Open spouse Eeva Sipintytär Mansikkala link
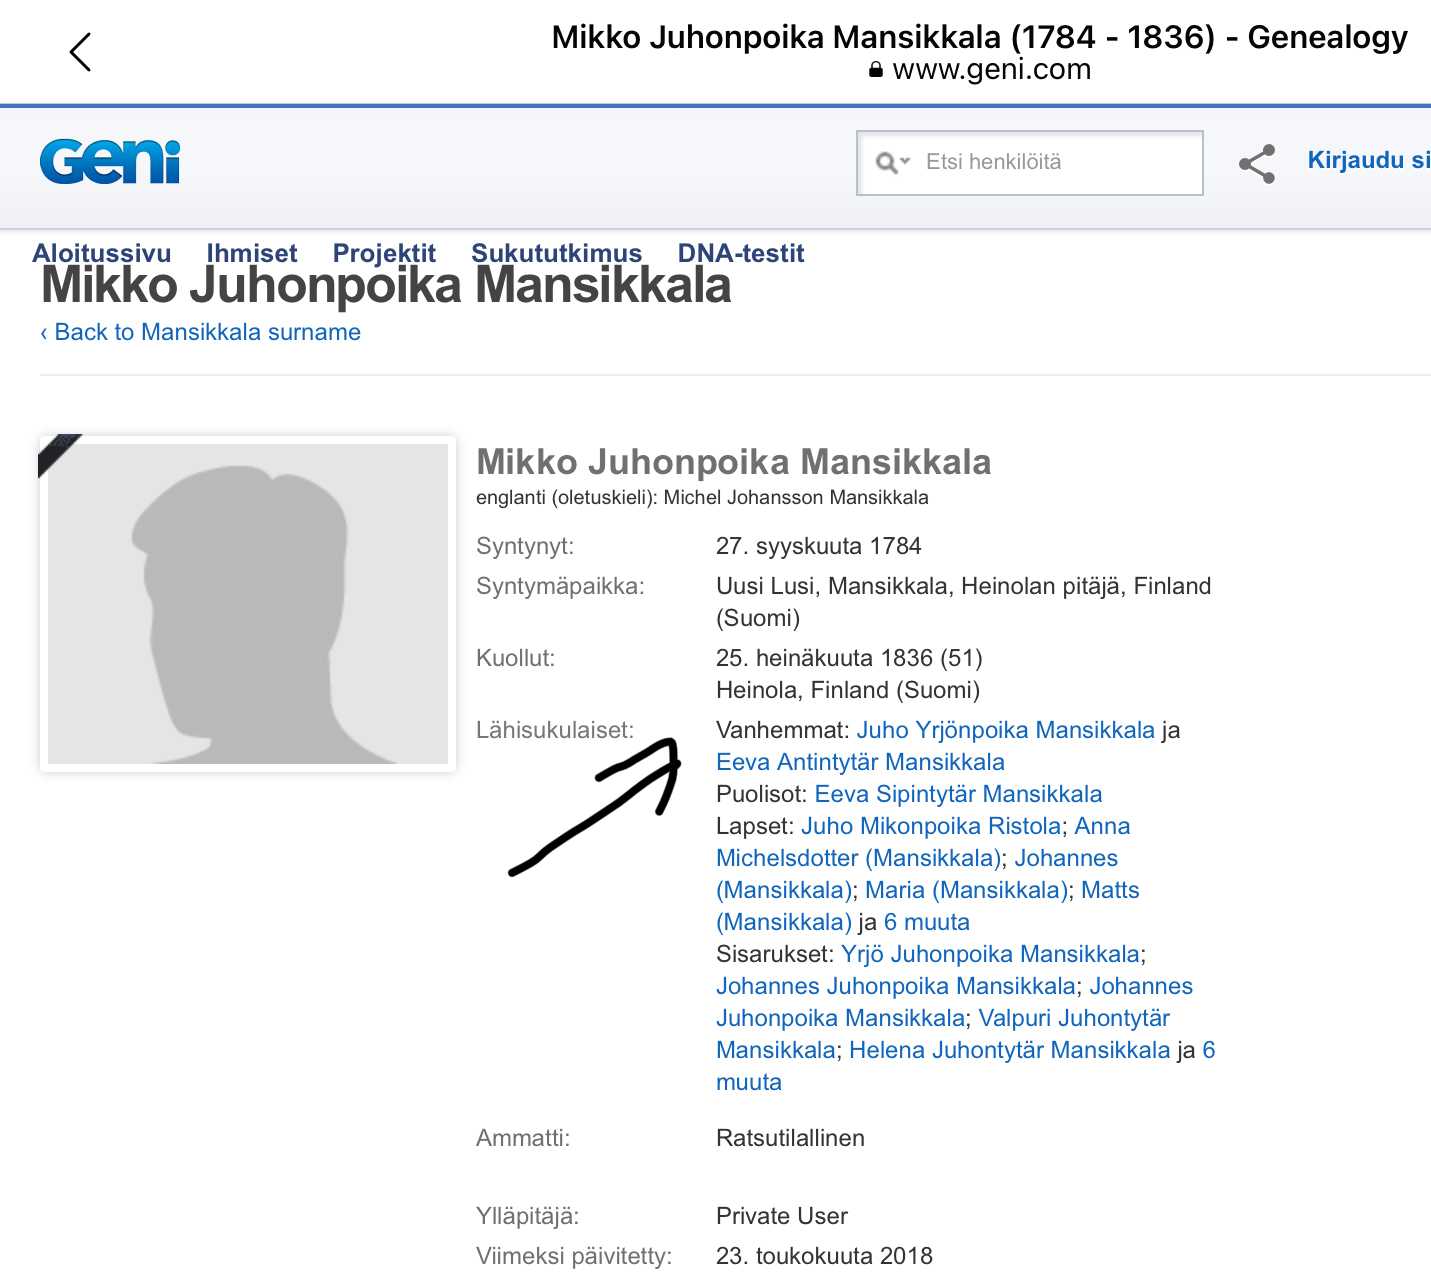Image resolution: width=1431 pixels, height=1276 pixels. (958, 794)
